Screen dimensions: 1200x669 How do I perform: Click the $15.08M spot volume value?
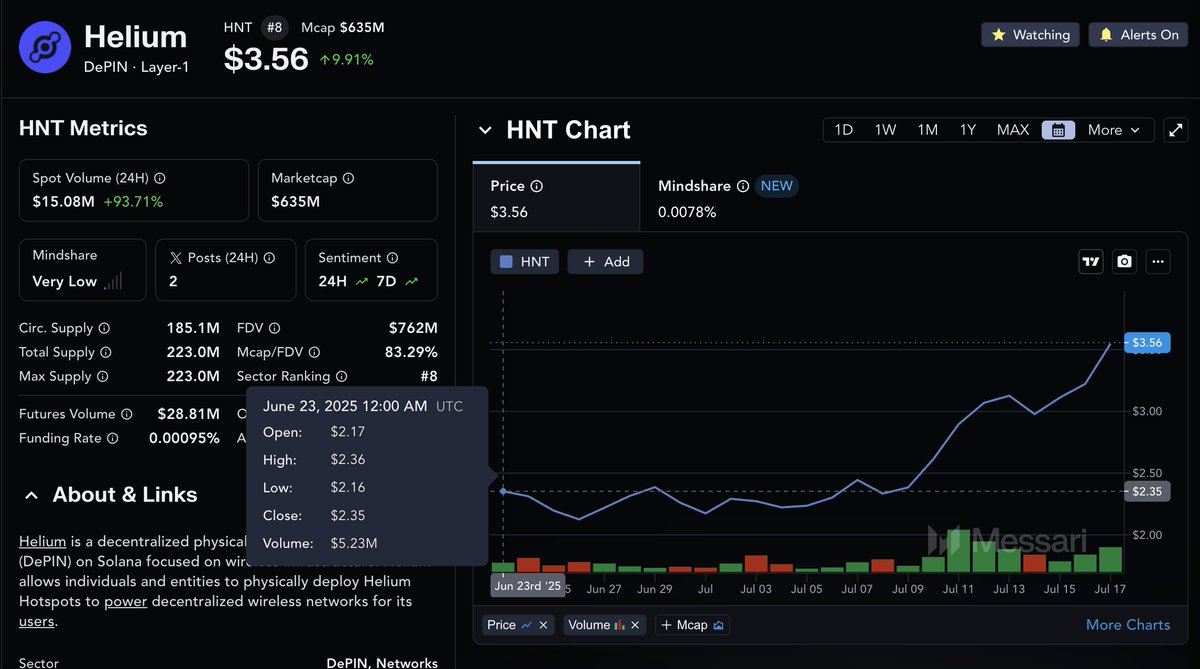pyautogui.click(x=64, y=202)
